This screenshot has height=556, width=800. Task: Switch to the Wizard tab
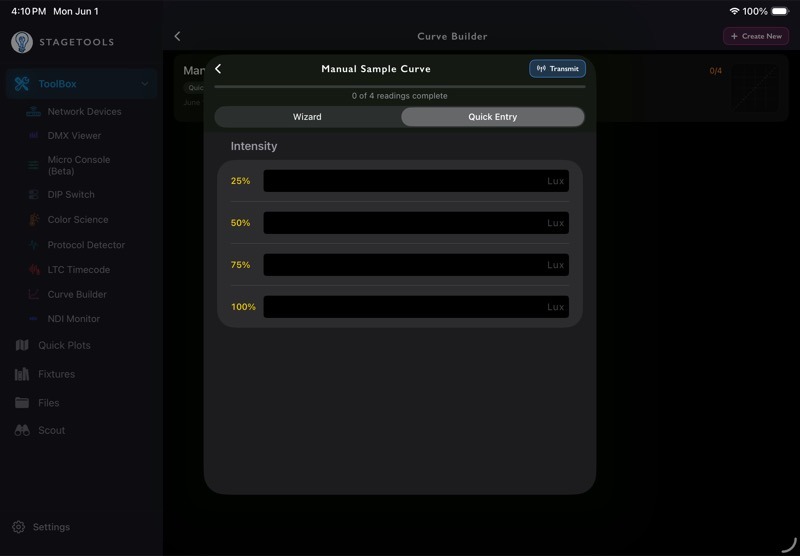click(307, 117)
